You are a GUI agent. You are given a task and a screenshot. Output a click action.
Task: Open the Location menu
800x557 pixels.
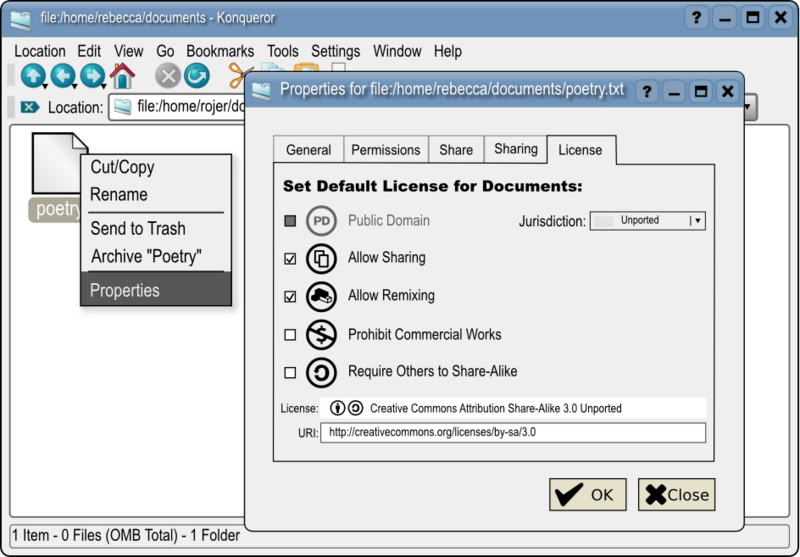coord(40,52)
